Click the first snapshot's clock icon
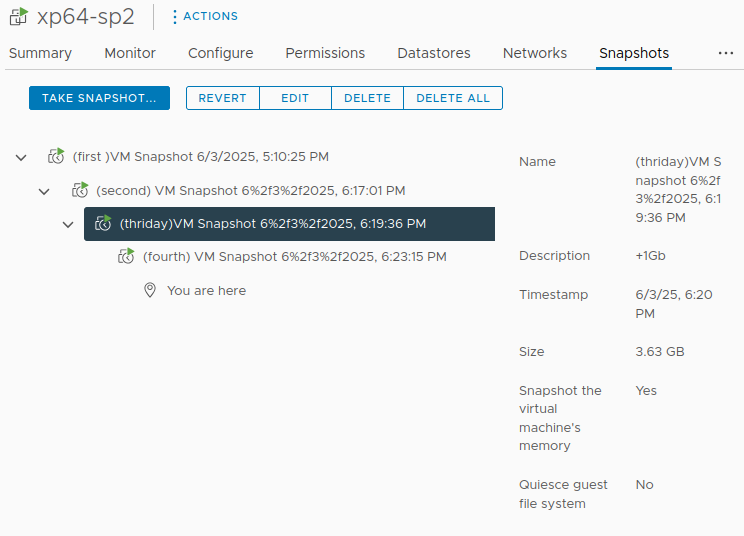Viewport: 744px width, 536px height. coord(57,157)
